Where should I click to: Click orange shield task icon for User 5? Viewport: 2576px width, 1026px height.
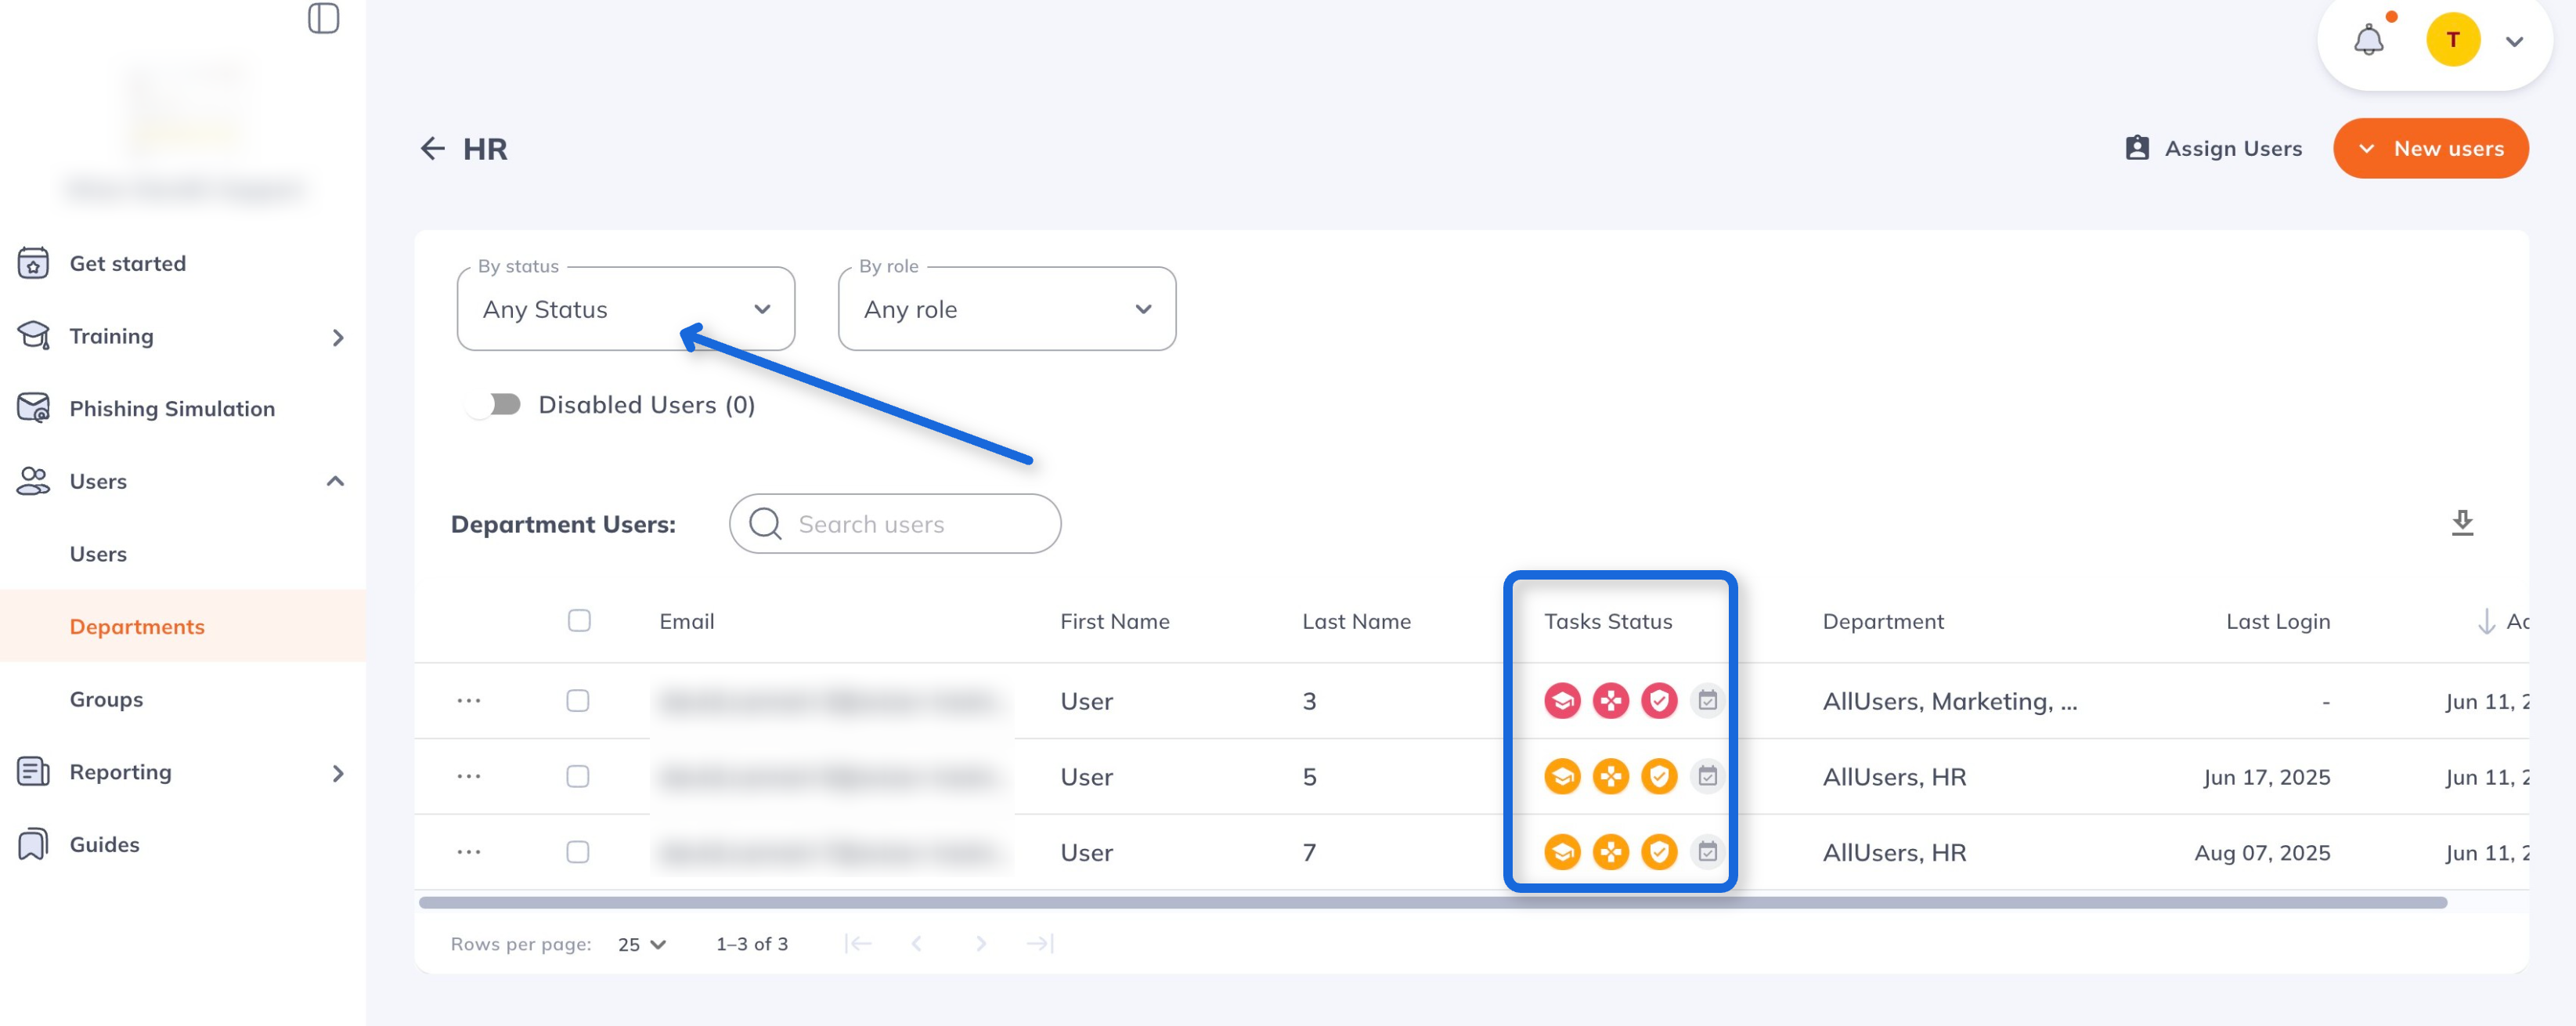[1659, 777]
